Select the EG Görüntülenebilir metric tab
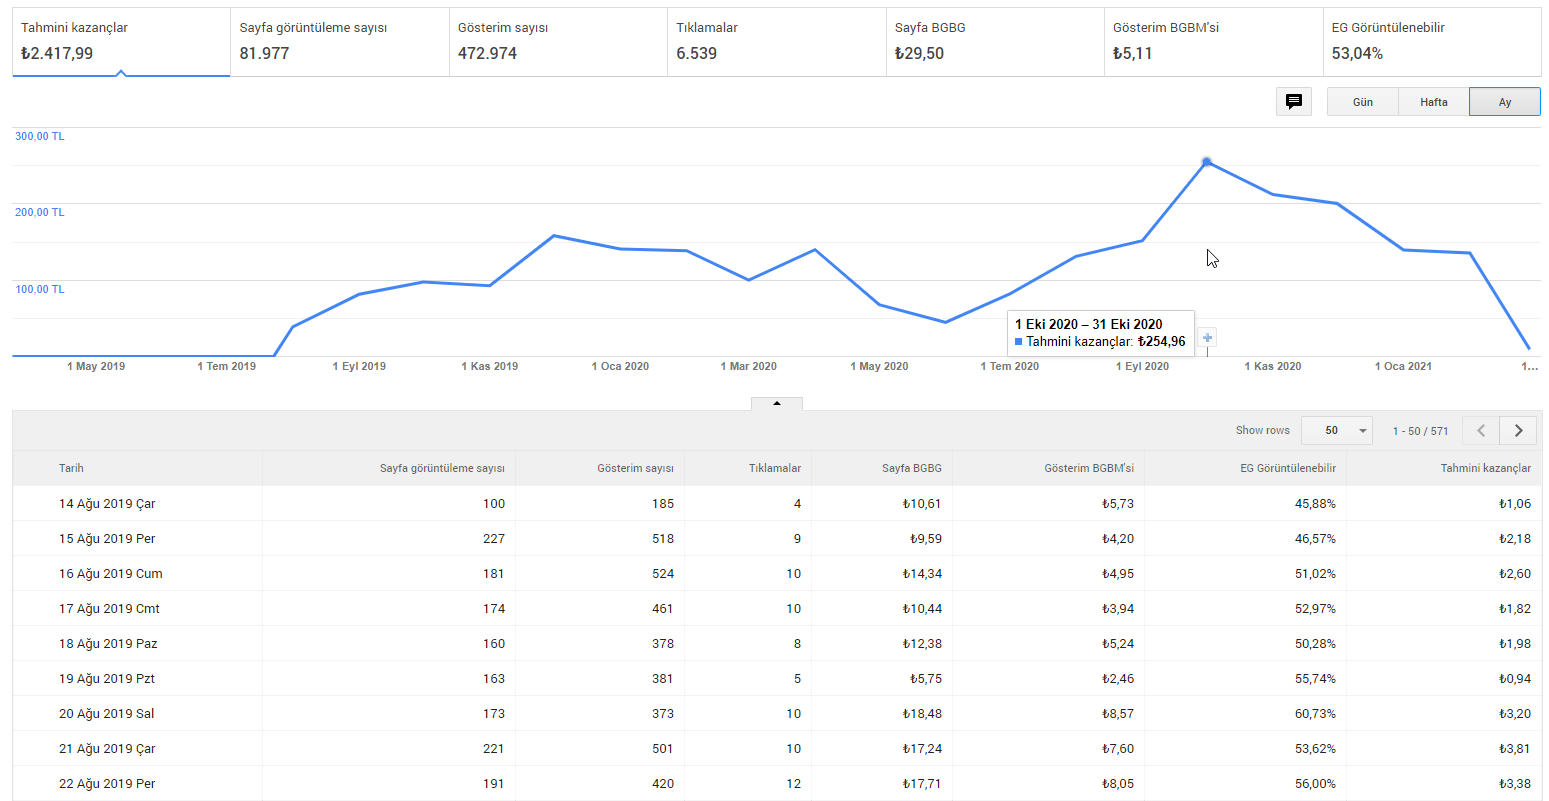The height and width of the screenshot is (801, 1549). tap(1432, 42)
